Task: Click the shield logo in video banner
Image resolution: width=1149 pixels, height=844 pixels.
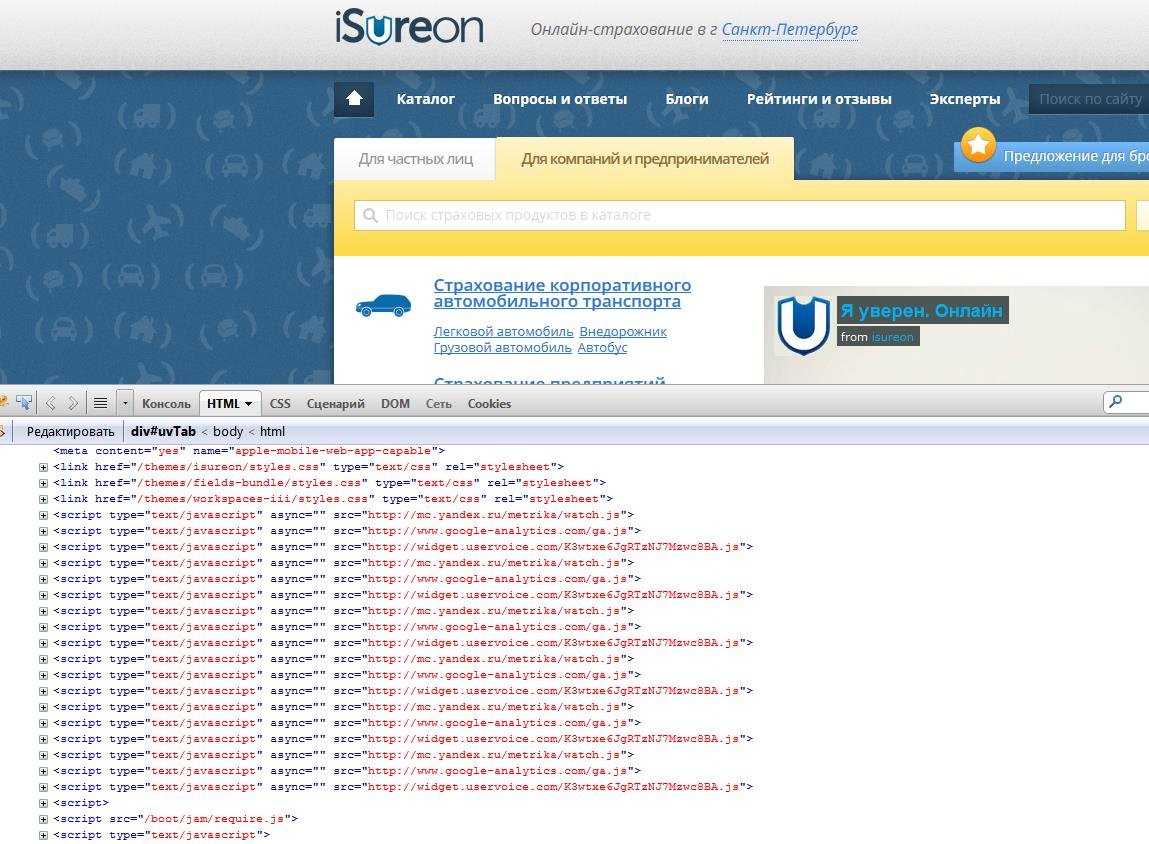Action: pyautogui.click(x=803, y=325)
